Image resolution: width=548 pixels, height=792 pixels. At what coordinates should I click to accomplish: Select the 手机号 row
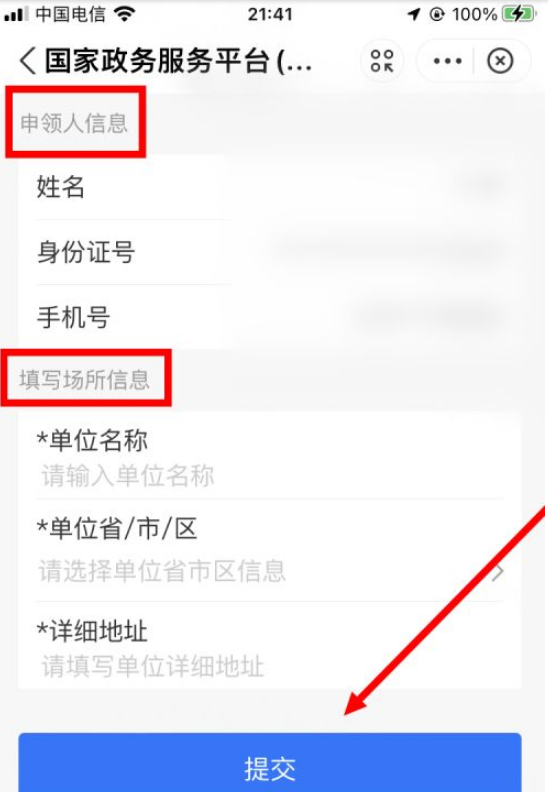click(x=270, y=317)
